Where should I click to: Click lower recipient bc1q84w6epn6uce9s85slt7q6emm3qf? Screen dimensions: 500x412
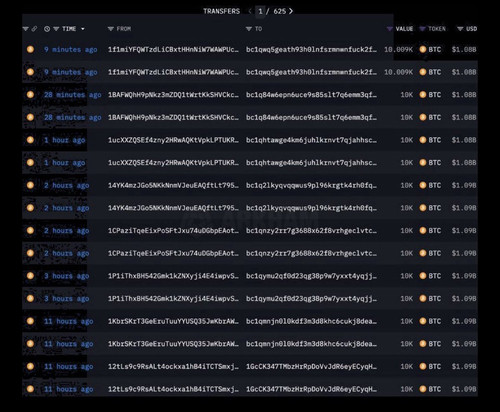tap(311, 118)
